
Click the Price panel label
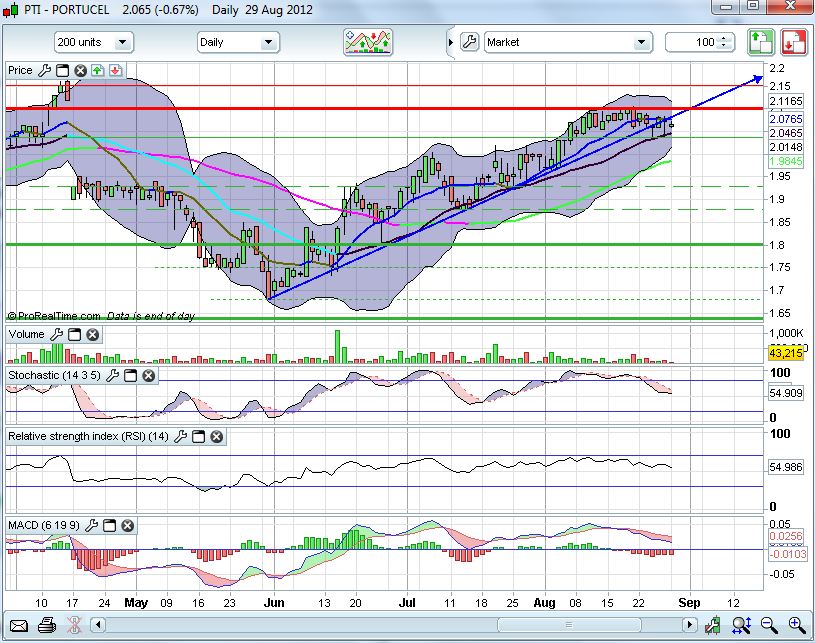[20, 70]
